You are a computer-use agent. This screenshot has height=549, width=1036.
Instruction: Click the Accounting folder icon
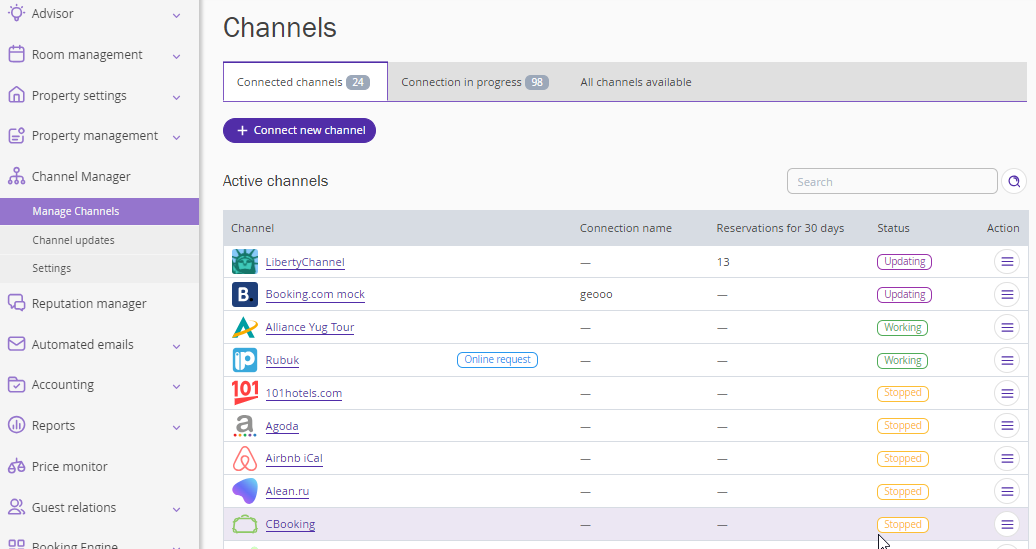[17, 384]
